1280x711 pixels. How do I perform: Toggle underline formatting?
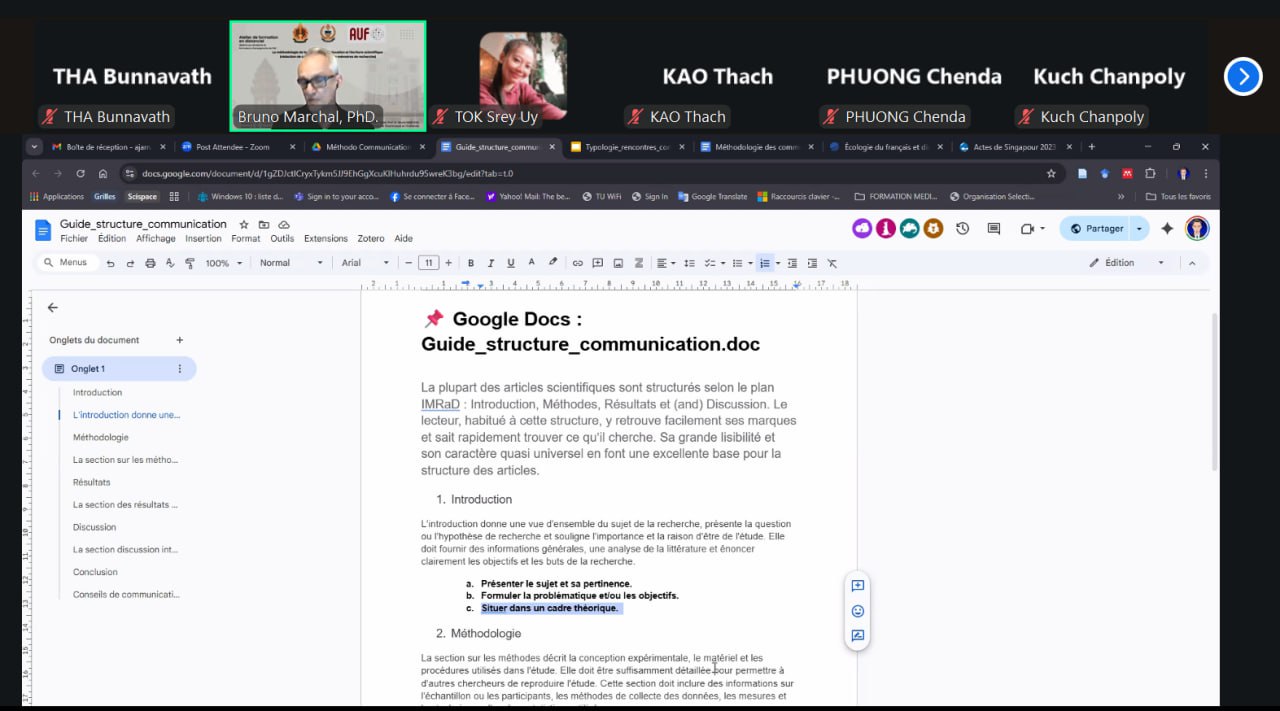[511, 263]
